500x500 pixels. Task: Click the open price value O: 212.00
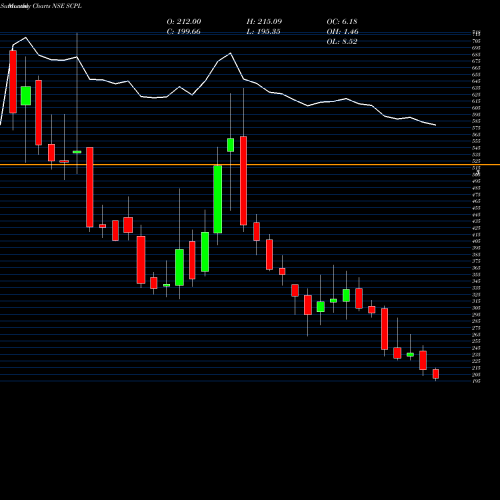coord(184,22)
